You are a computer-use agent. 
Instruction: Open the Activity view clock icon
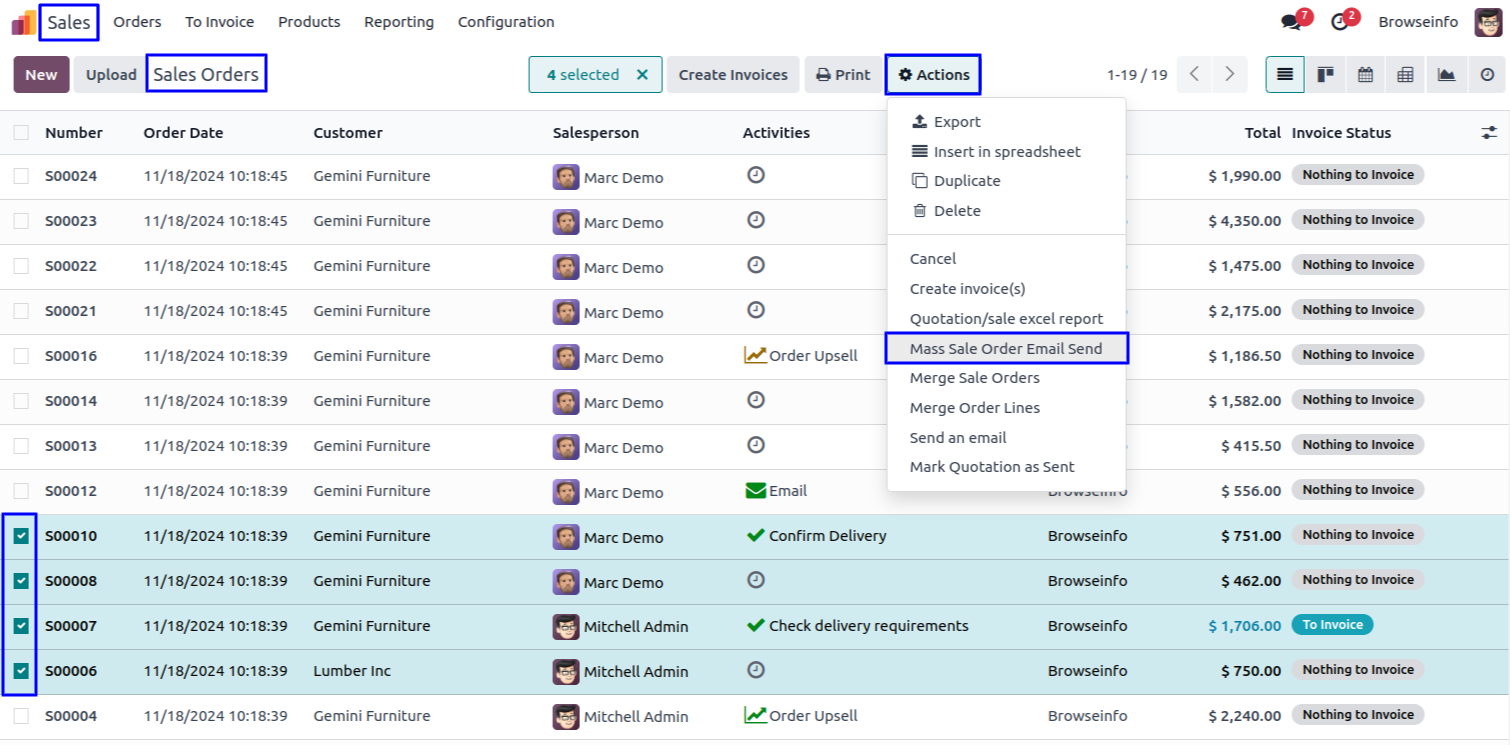[1487, 75]
